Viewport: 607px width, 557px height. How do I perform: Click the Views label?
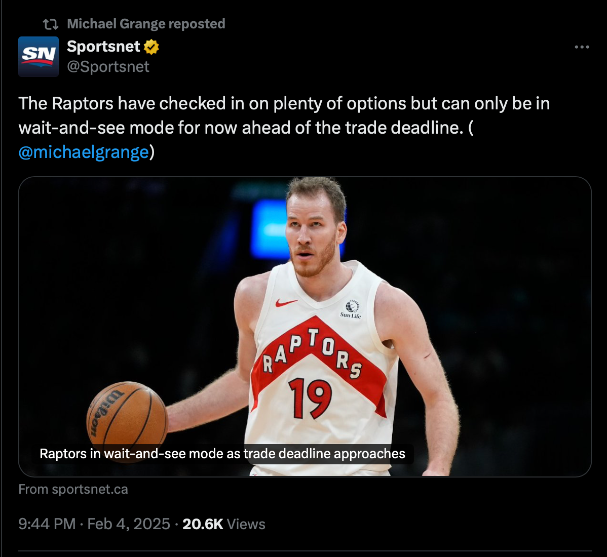pyautogui.click(x=247, y=523)
